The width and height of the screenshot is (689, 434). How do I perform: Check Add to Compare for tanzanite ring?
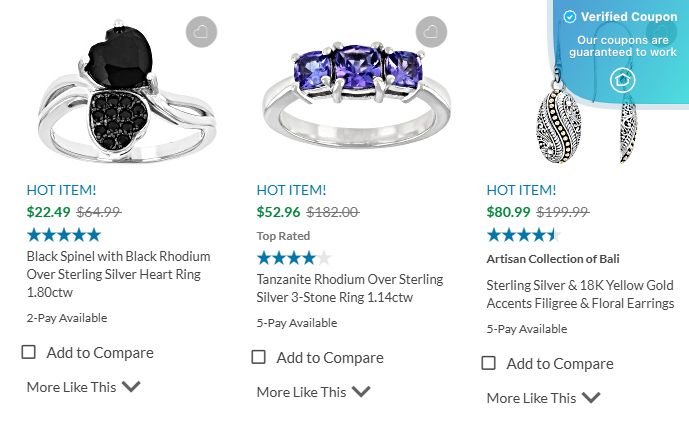pos(259,357)
